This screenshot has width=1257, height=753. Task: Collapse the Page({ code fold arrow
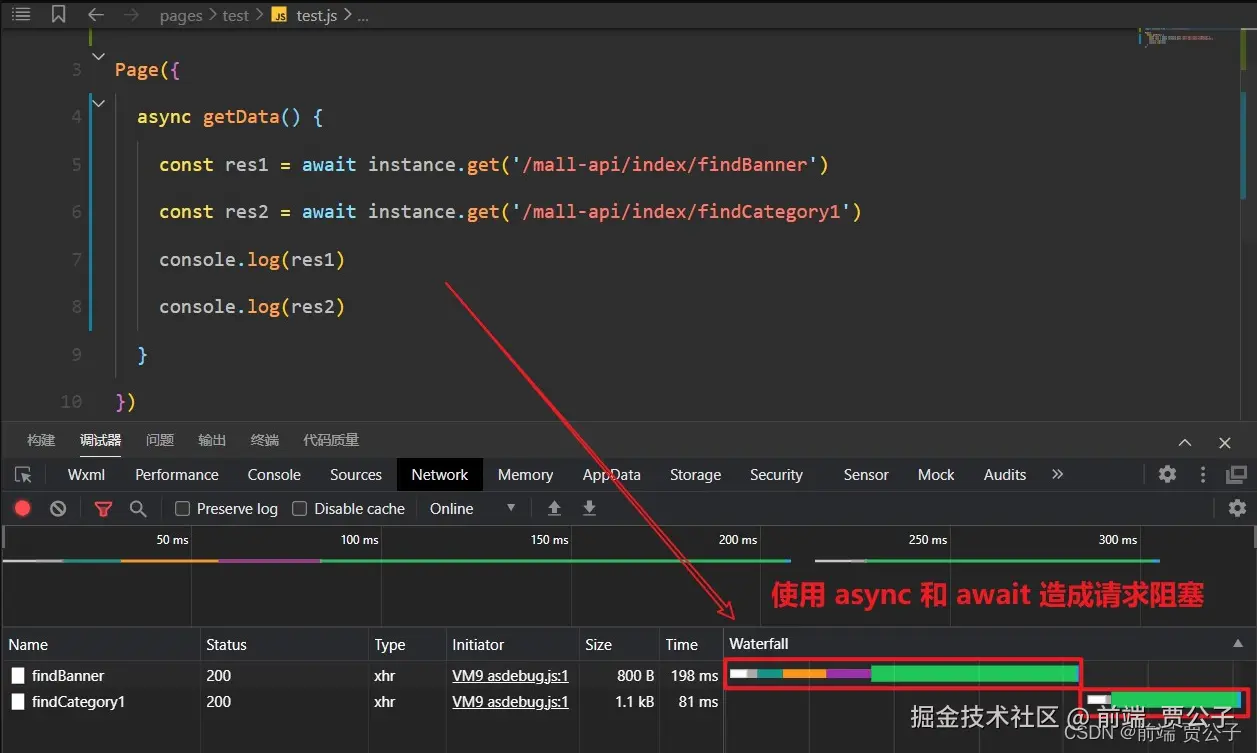pos(98,56)
